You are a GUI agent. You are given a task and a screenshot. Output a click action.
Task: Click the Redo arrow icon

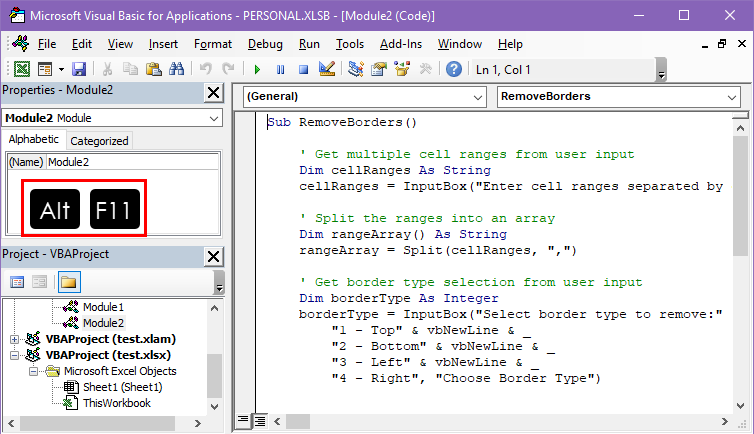click(228, 69)
